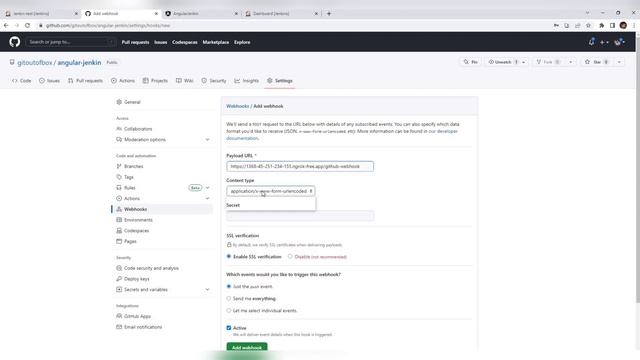Image resolution: width=640 pixels, height=360 pixels.
Task: Expand the Star lists dropdown arrow
Action: coord(619,62)
